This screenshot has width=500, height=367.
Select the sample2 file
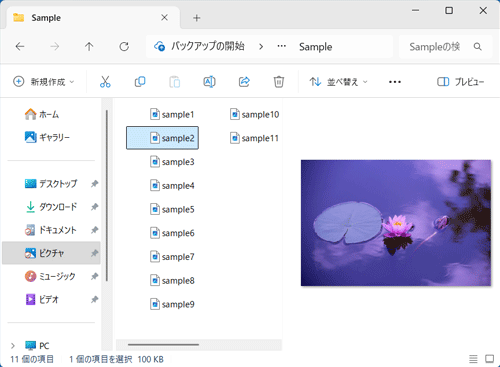coord(162,138)
